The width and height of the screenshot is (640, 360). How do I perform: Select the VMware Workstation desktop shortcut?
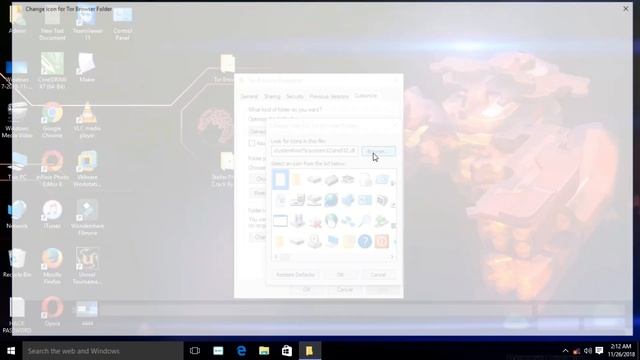(87, 169)
